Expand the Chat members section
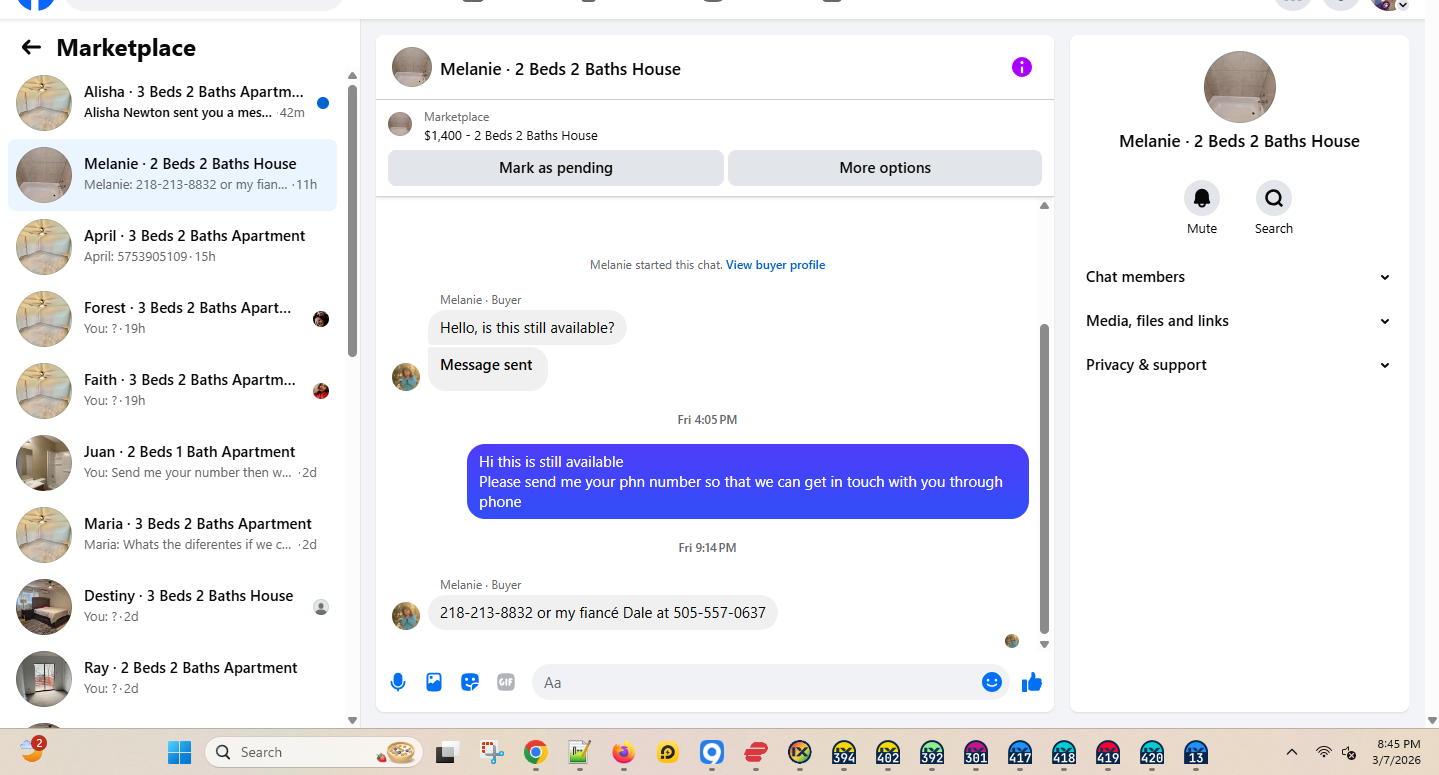 [1238, 277]
